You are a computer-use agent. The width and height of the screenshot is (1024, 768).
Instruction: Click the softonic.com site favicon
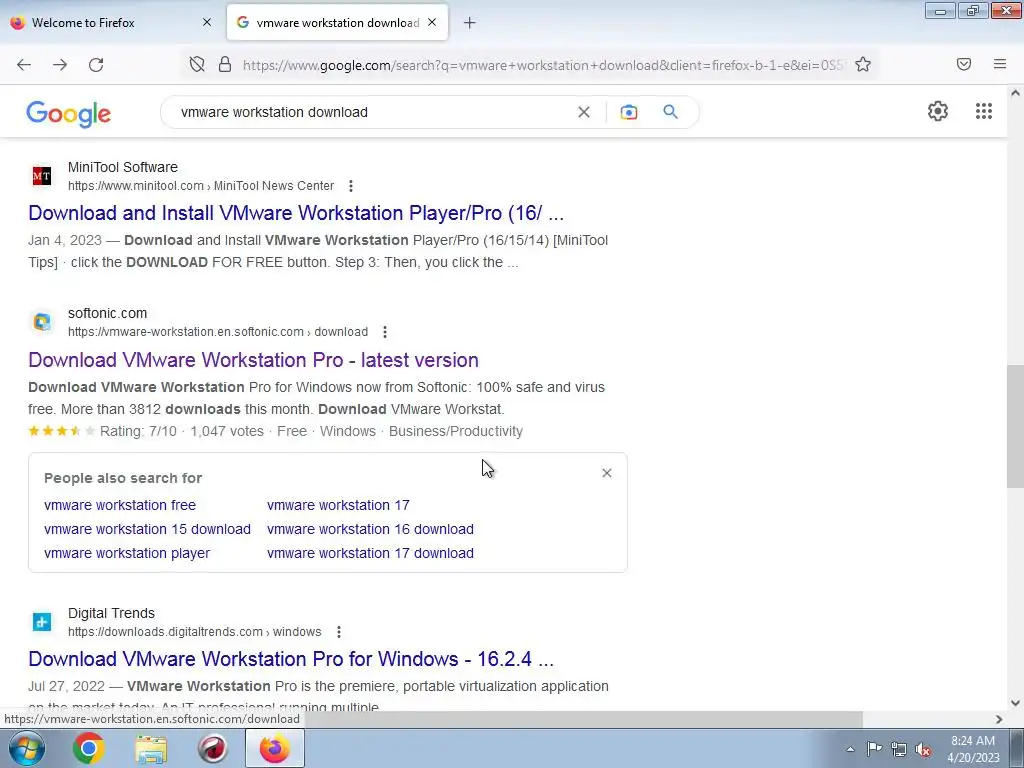point(42,322)
